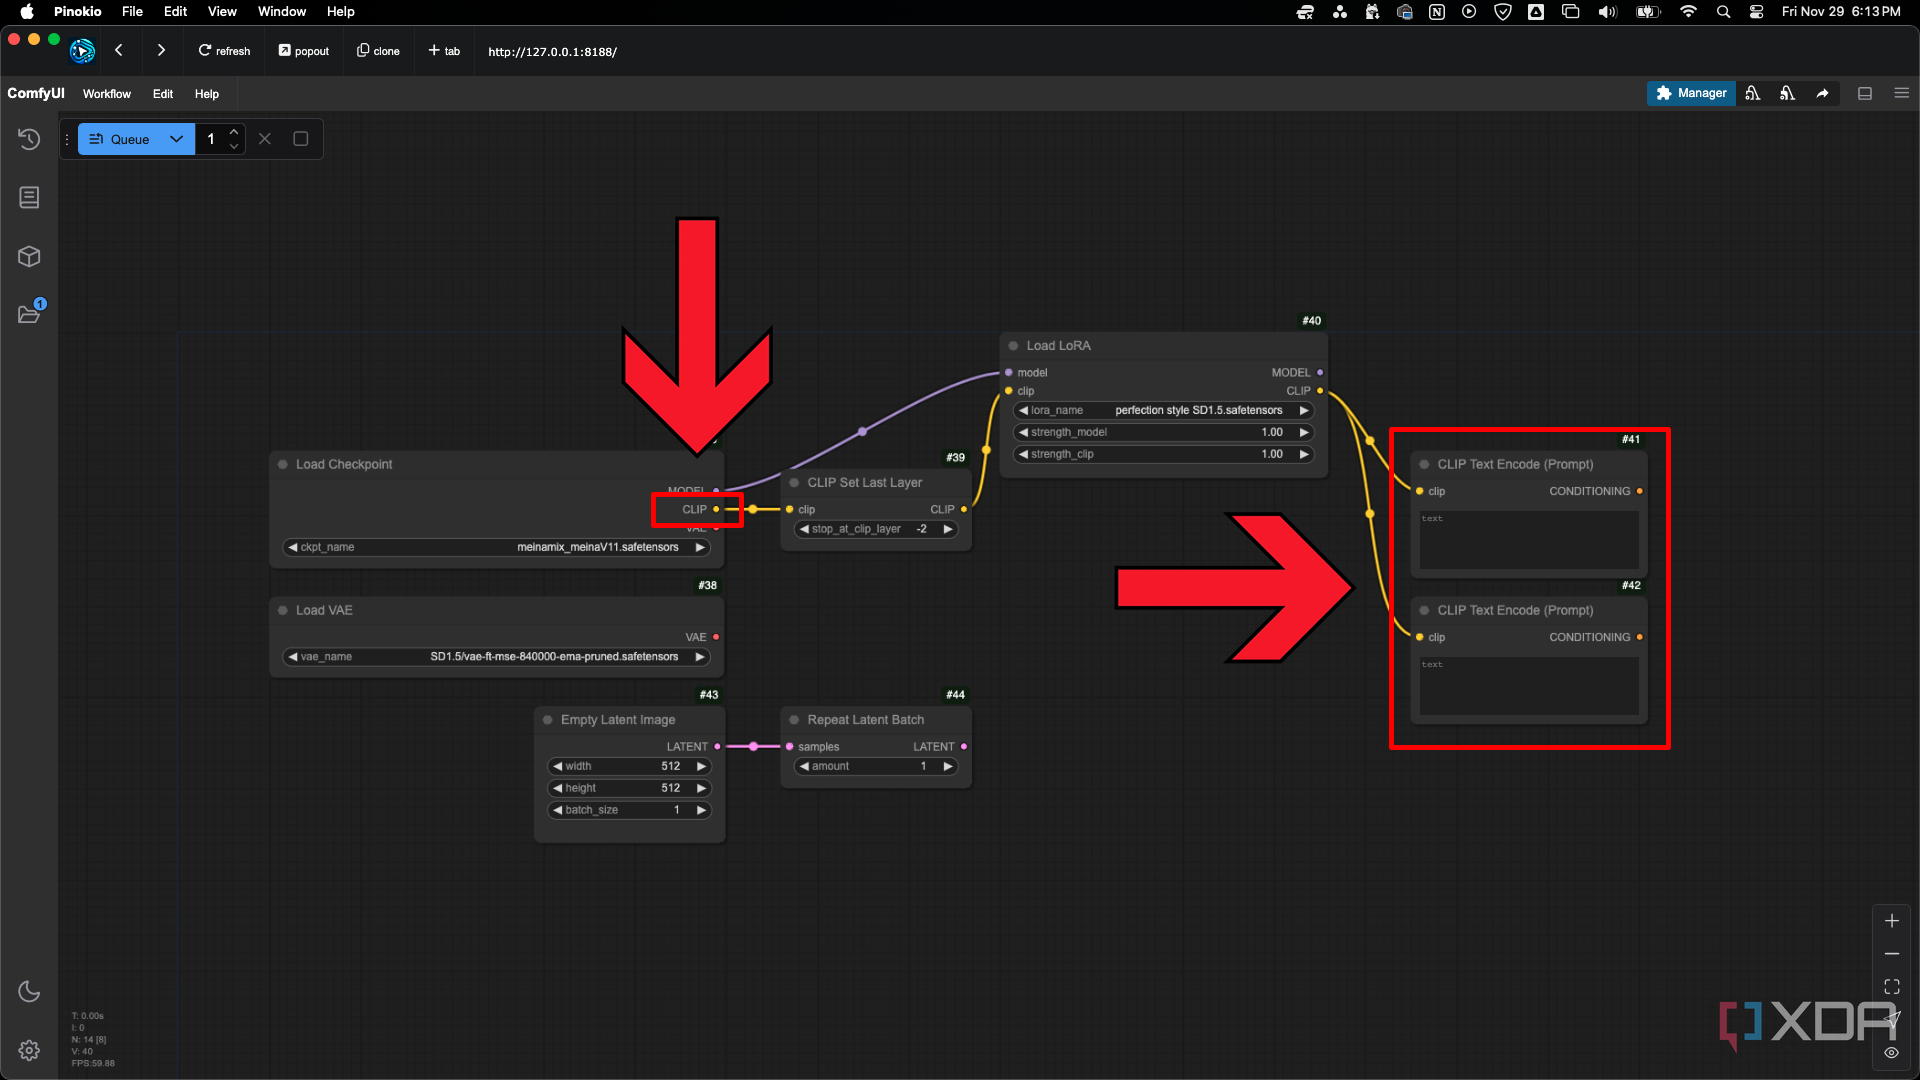Click the clone button
The width and height of the screenshot is (1920, 1080).
[x=378, y=51]
